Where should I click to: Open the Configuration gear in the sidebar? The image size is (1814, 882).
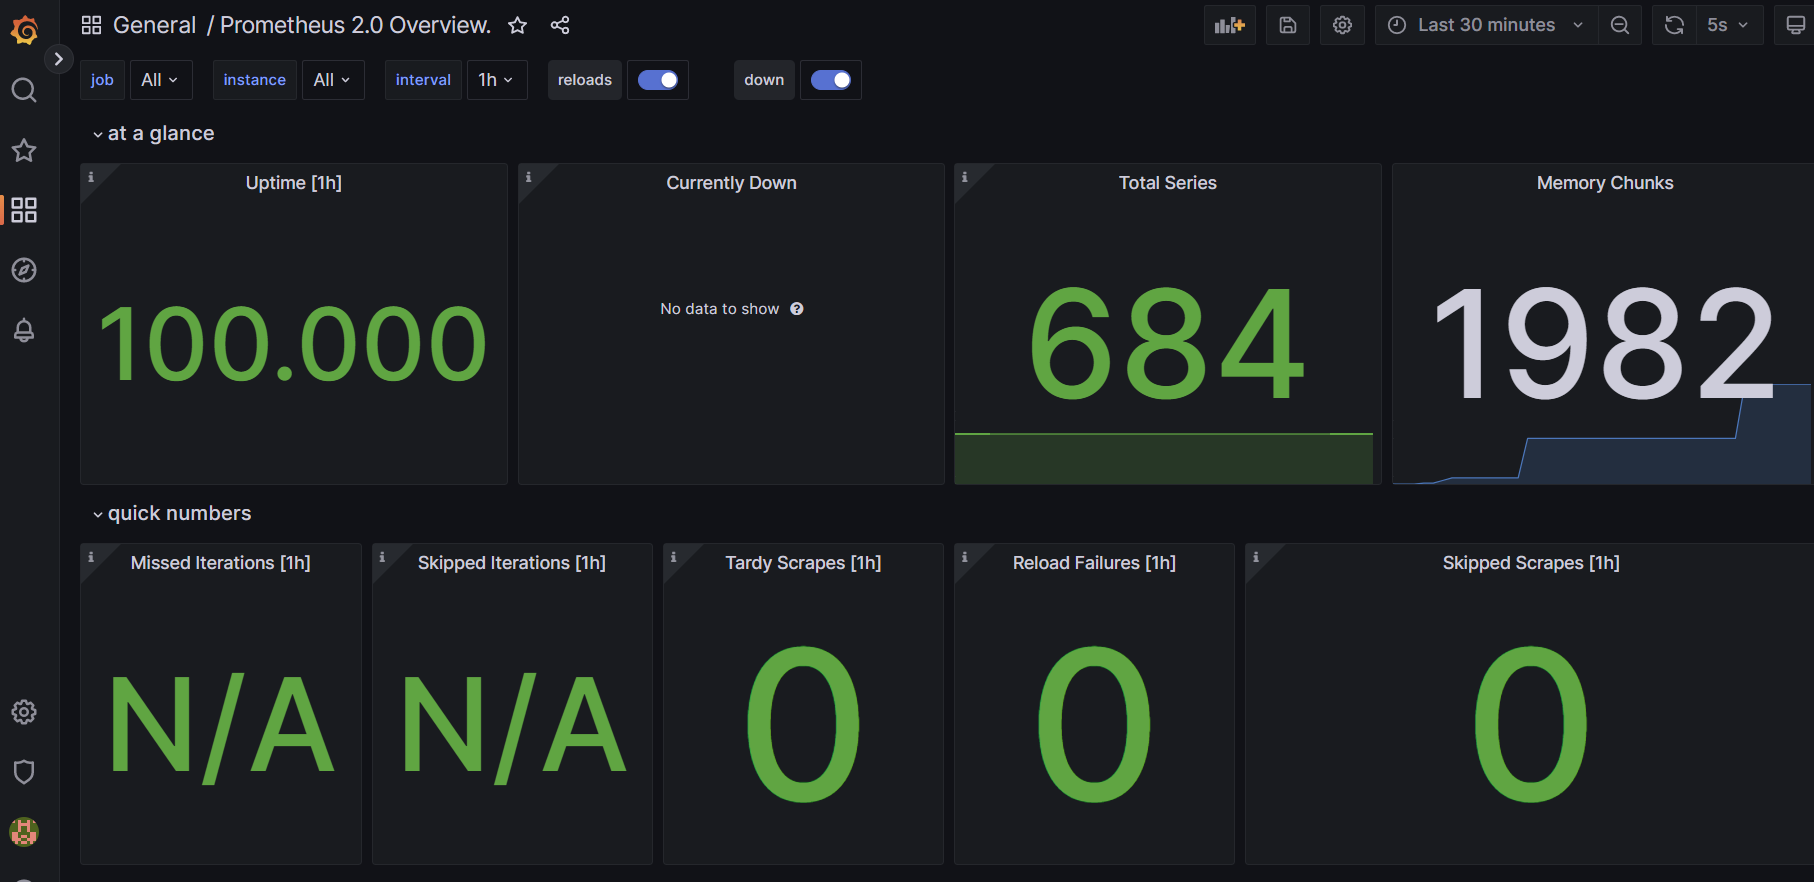pos(24,712)
